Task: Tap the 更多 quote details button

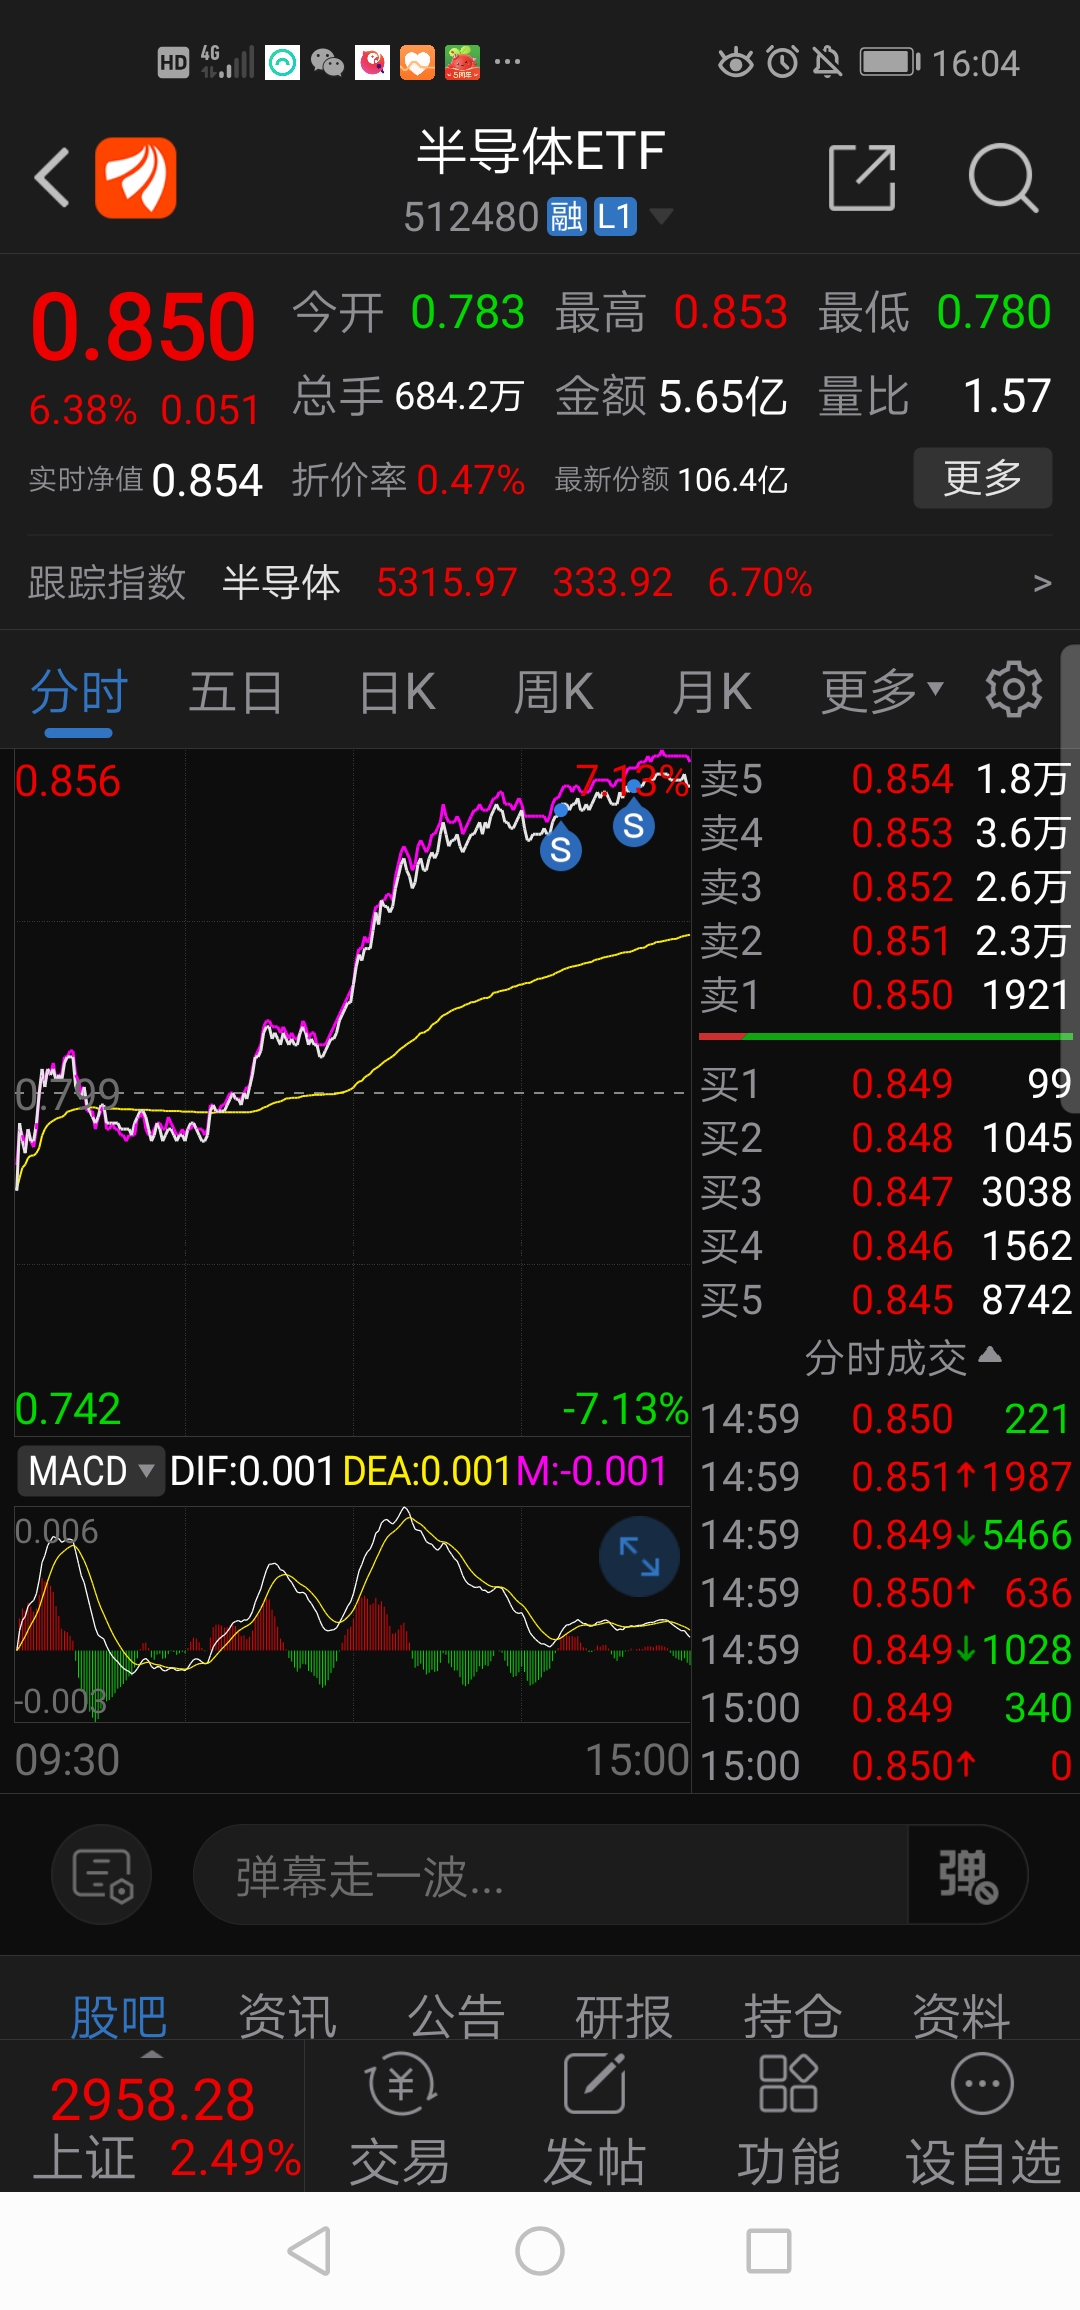Action: (983, 478)
